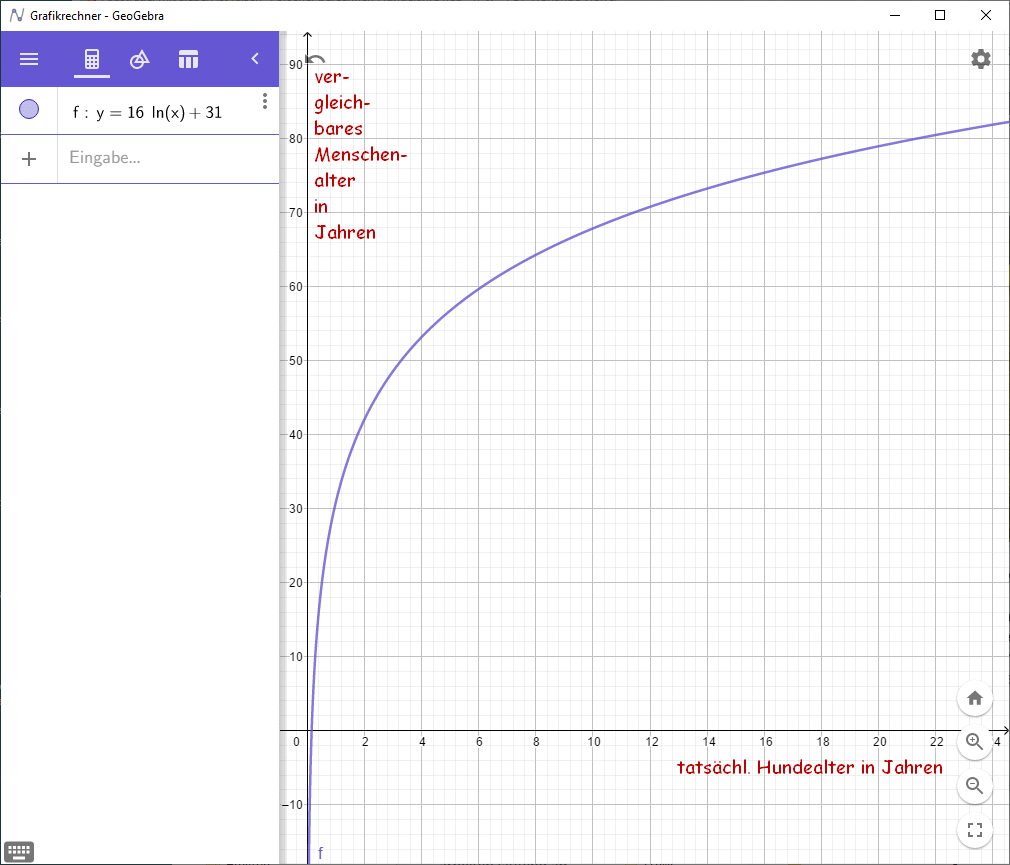Open the virtual keyboard
Viewport: 1010px width, 865px height.
coord(19,852)
